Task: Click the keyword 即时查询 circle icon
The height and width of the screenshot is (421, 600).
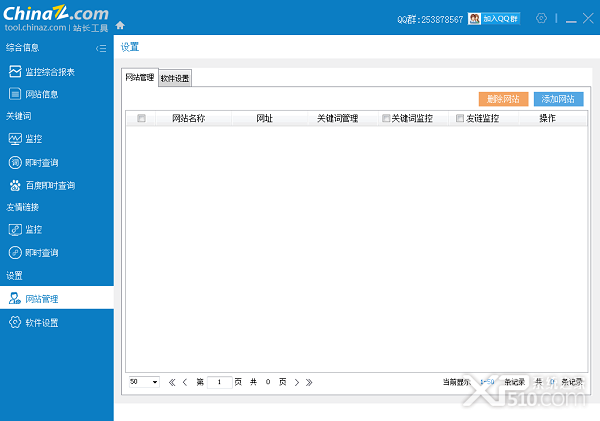Action: click(15, 163)
